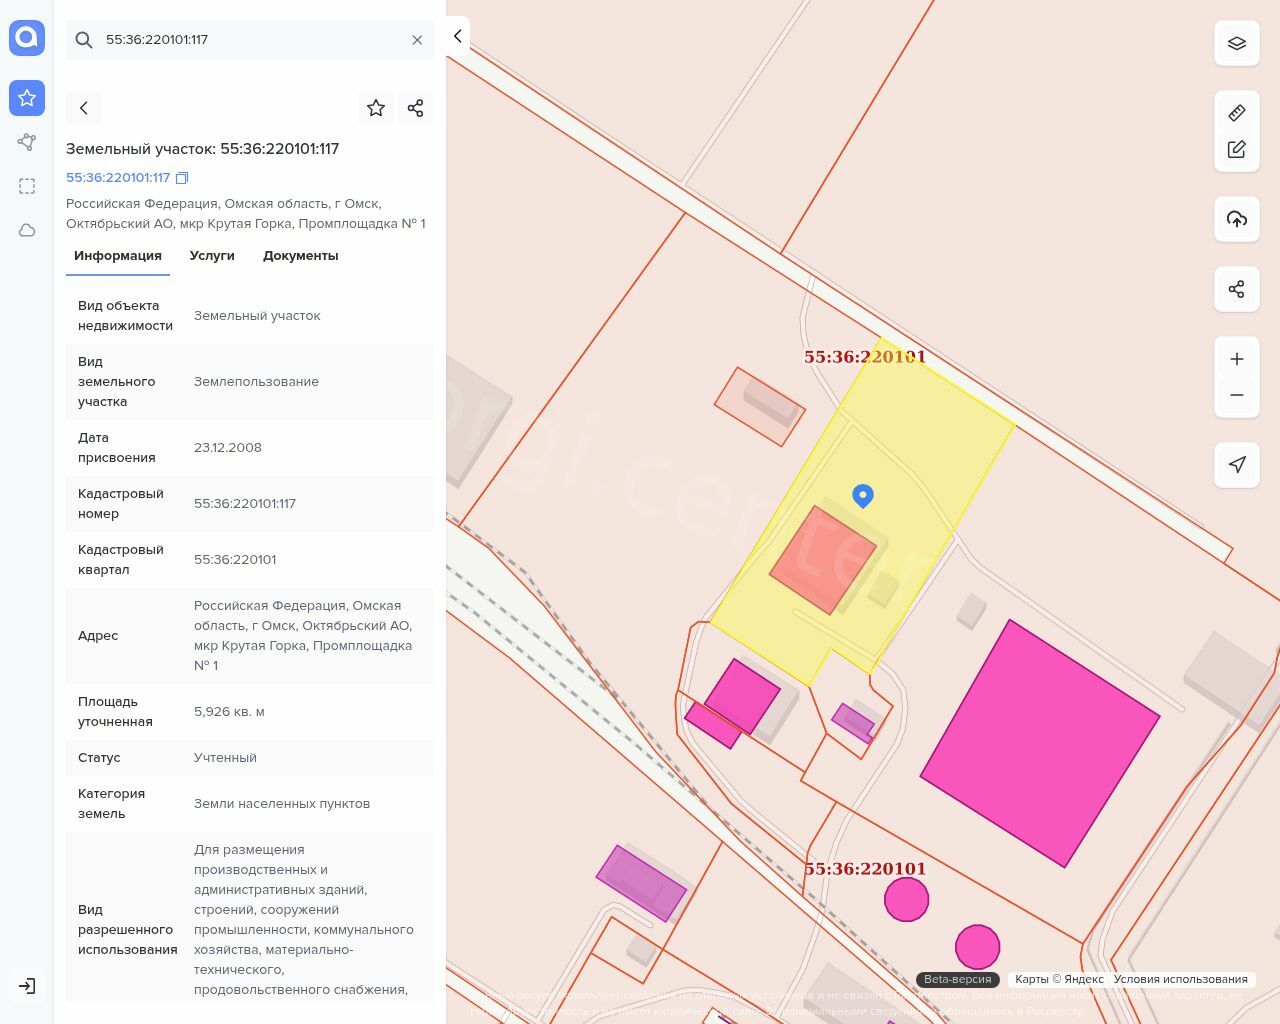Switch to the Услуги tab
Screen dimensions: 1280x1024
(x=212, y=256)
